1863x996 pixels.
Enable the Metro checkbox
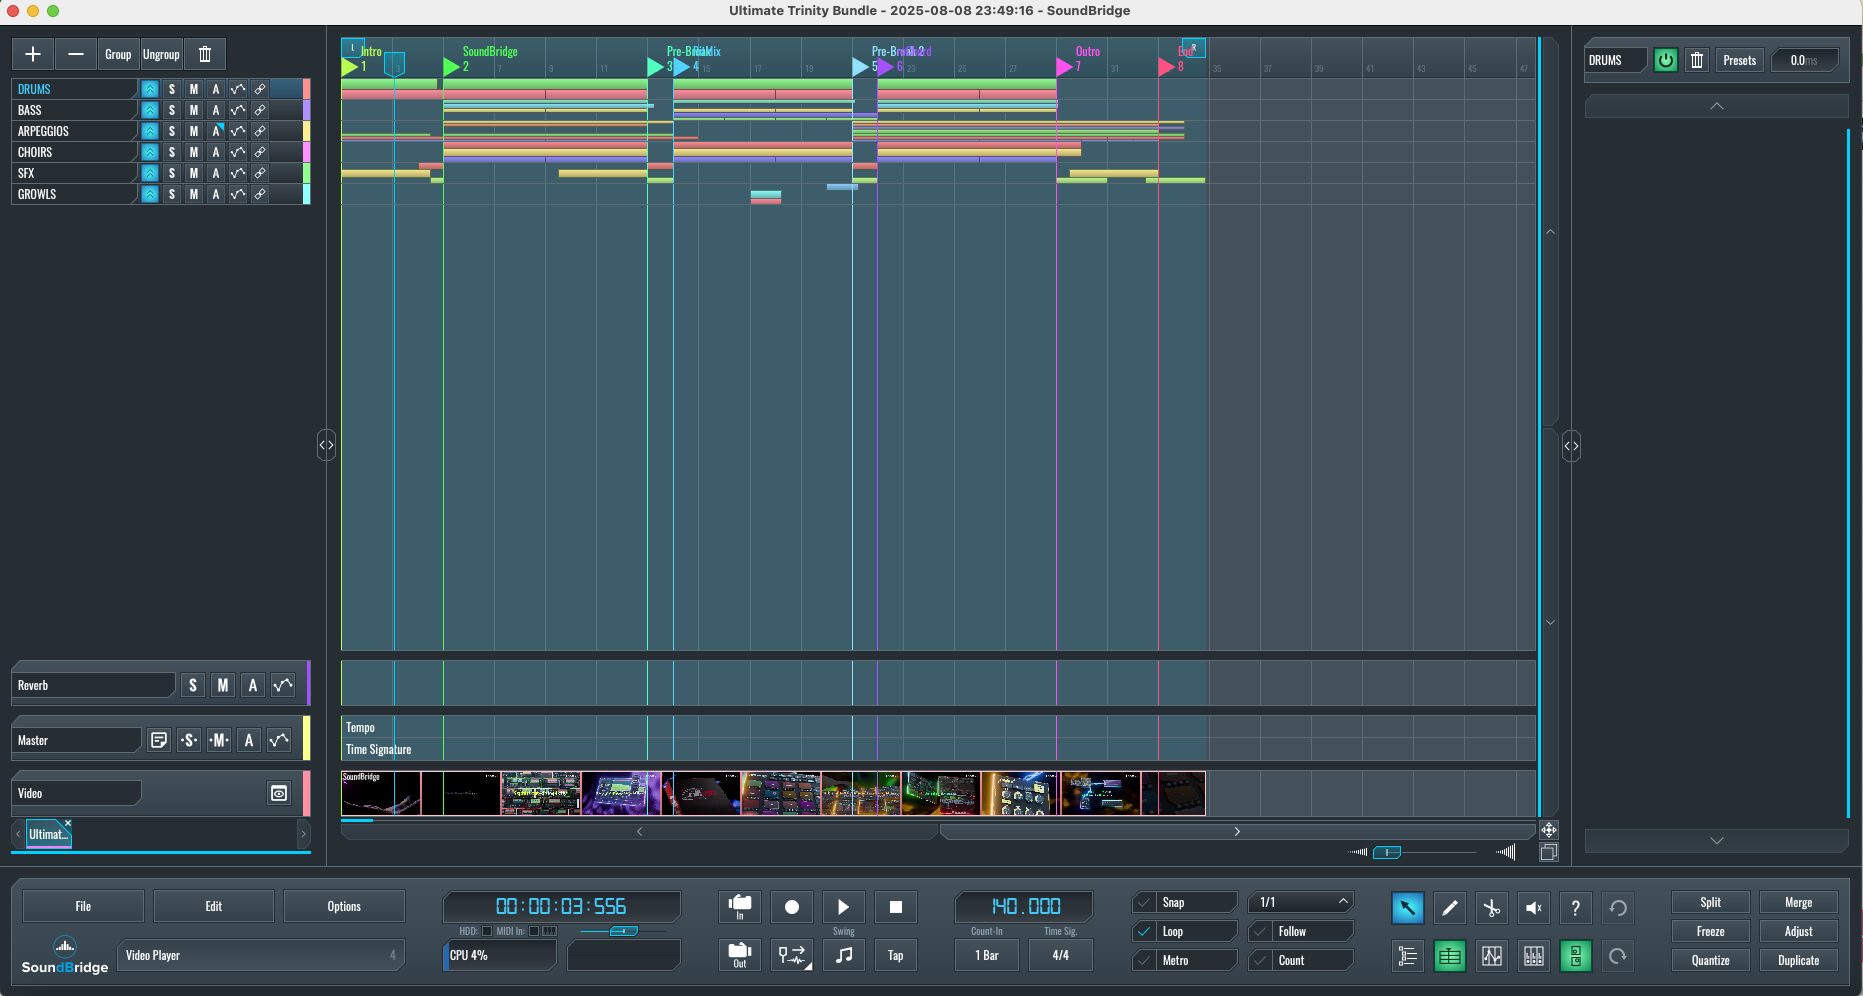coord(1144,960)
